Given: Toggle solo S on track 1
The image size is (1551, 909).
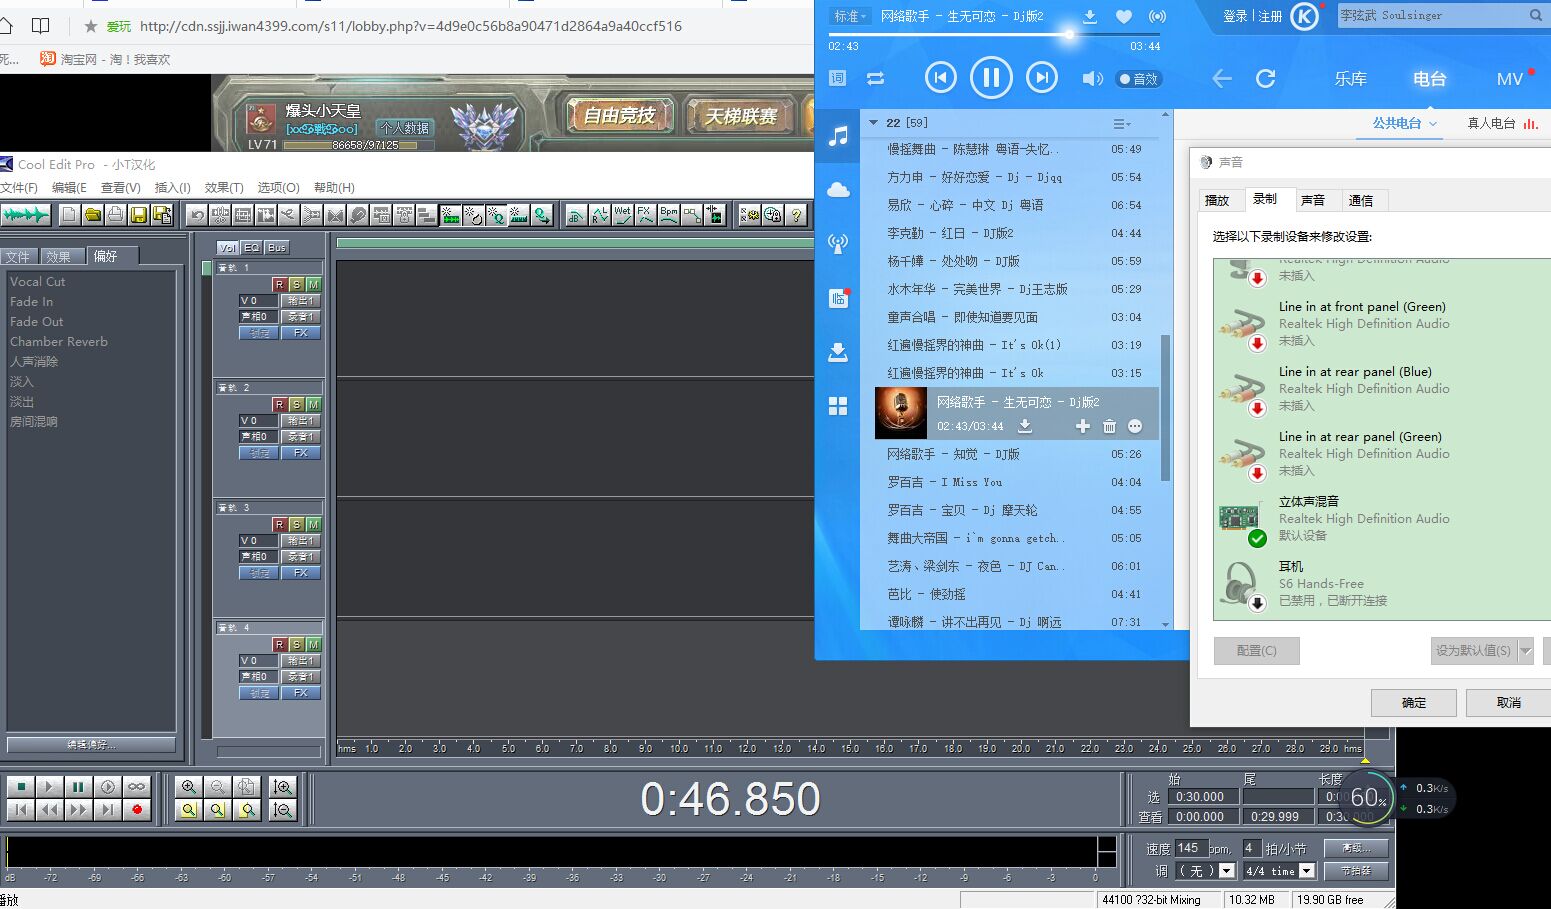Looking at the screenshot, I should point(296,285).
